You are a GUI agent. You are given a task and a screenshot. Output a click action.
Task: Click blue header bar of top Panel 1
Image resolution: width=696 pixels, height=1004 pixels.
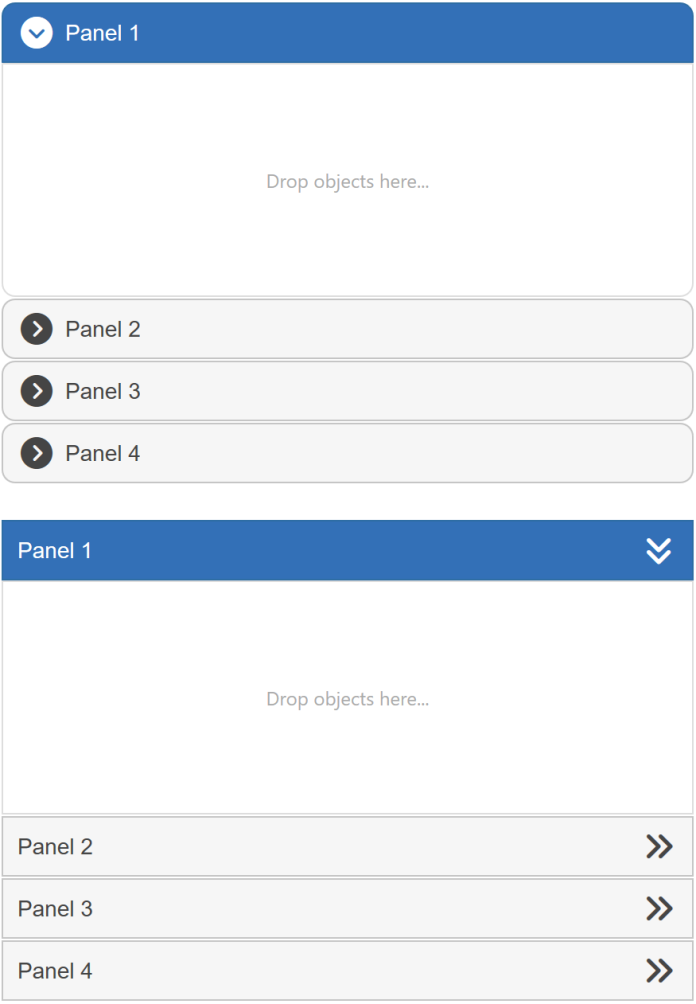400,33
